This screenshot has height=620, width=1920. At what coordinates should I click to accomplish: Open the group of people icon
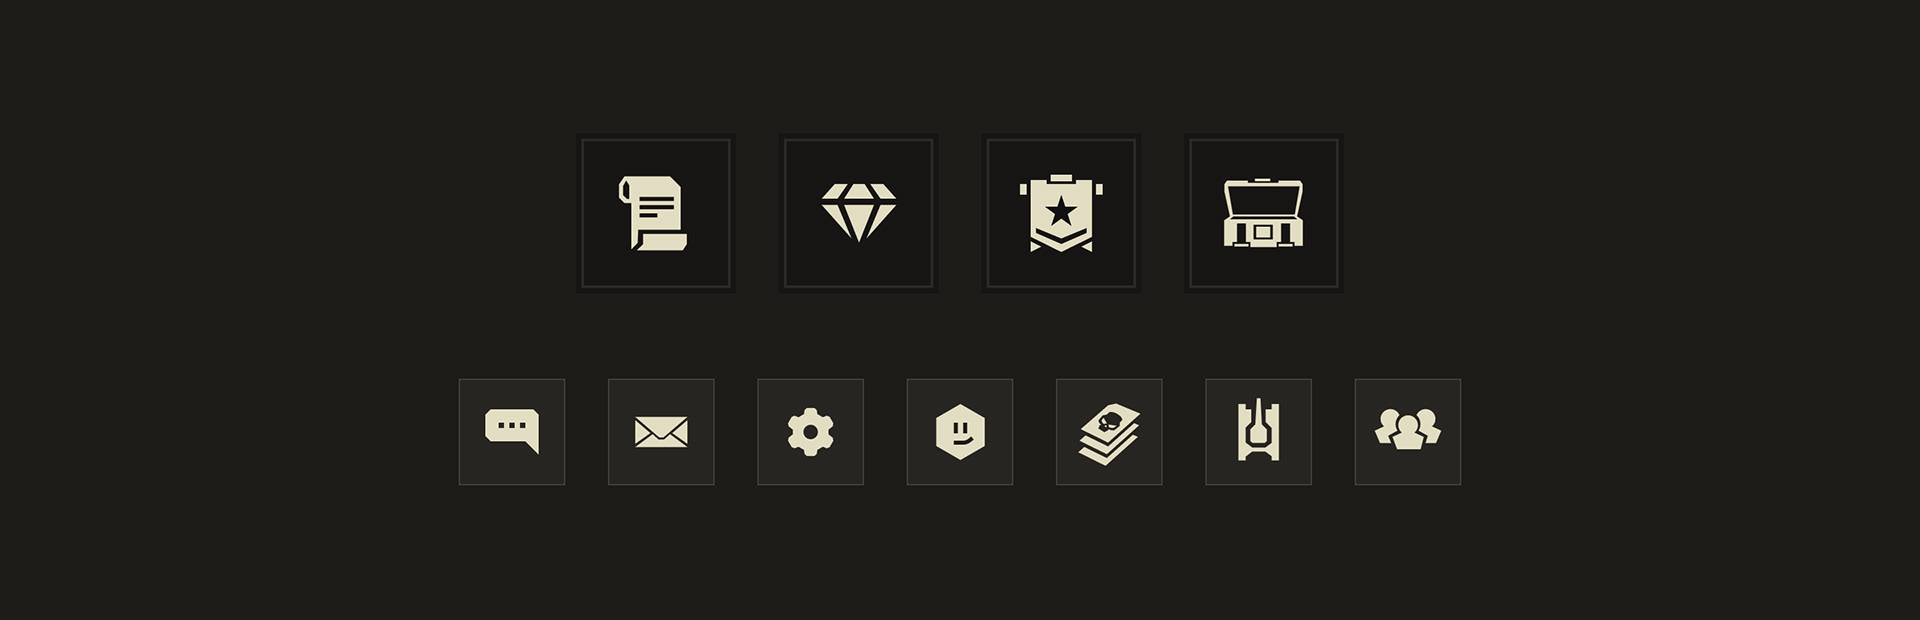click(x=1408, y=432)
